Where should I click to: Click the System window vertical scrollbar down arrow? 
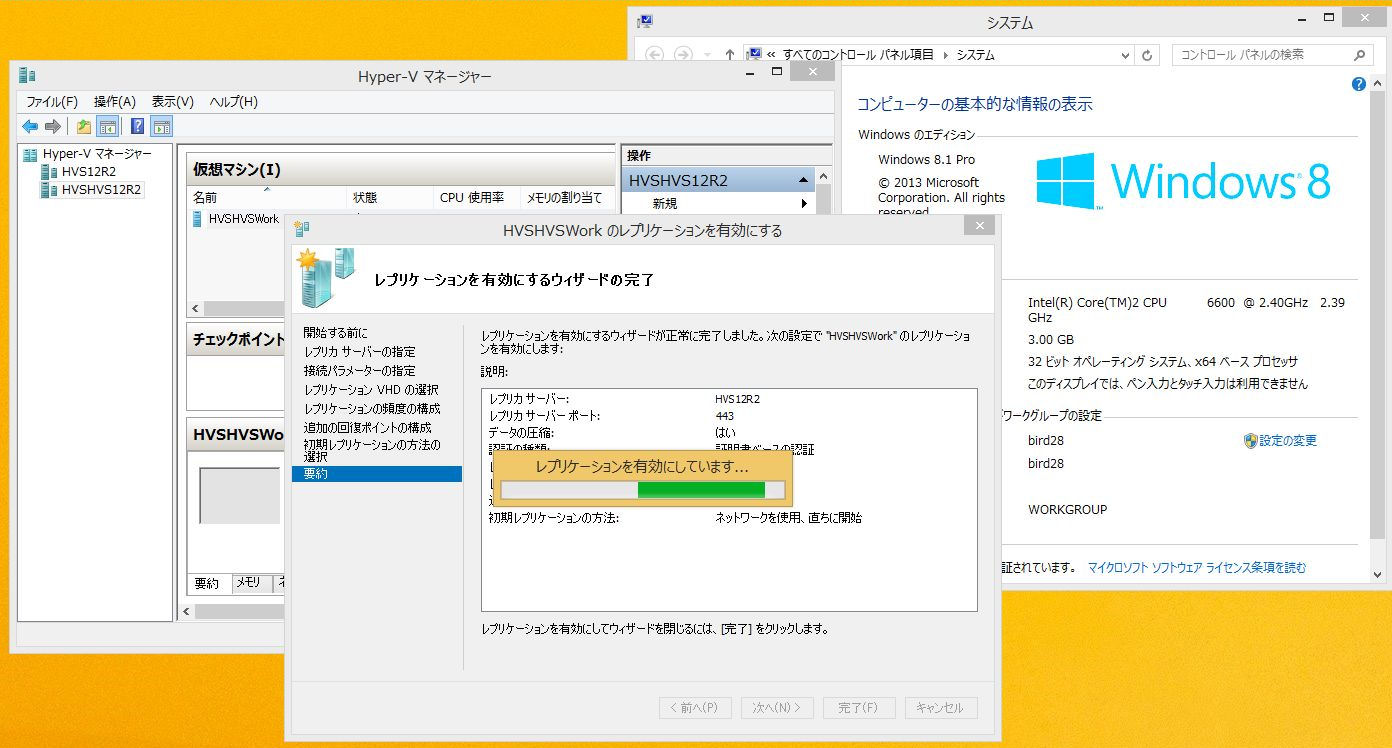(1378, 575)
